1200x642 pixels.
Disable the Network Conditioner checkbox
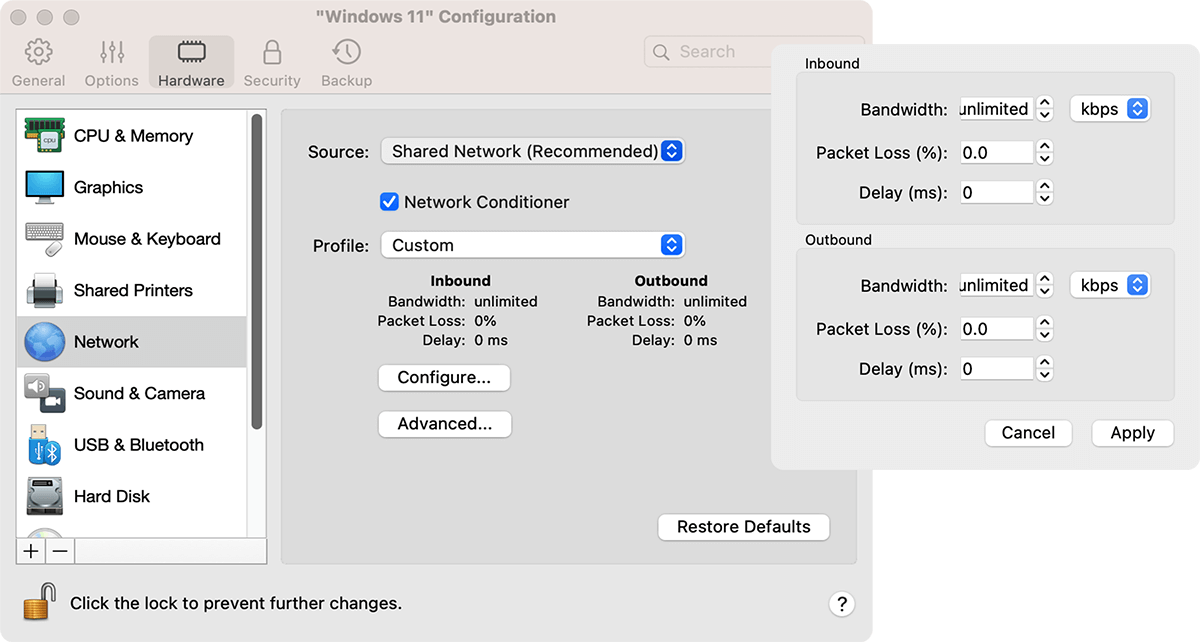[390, 202]
